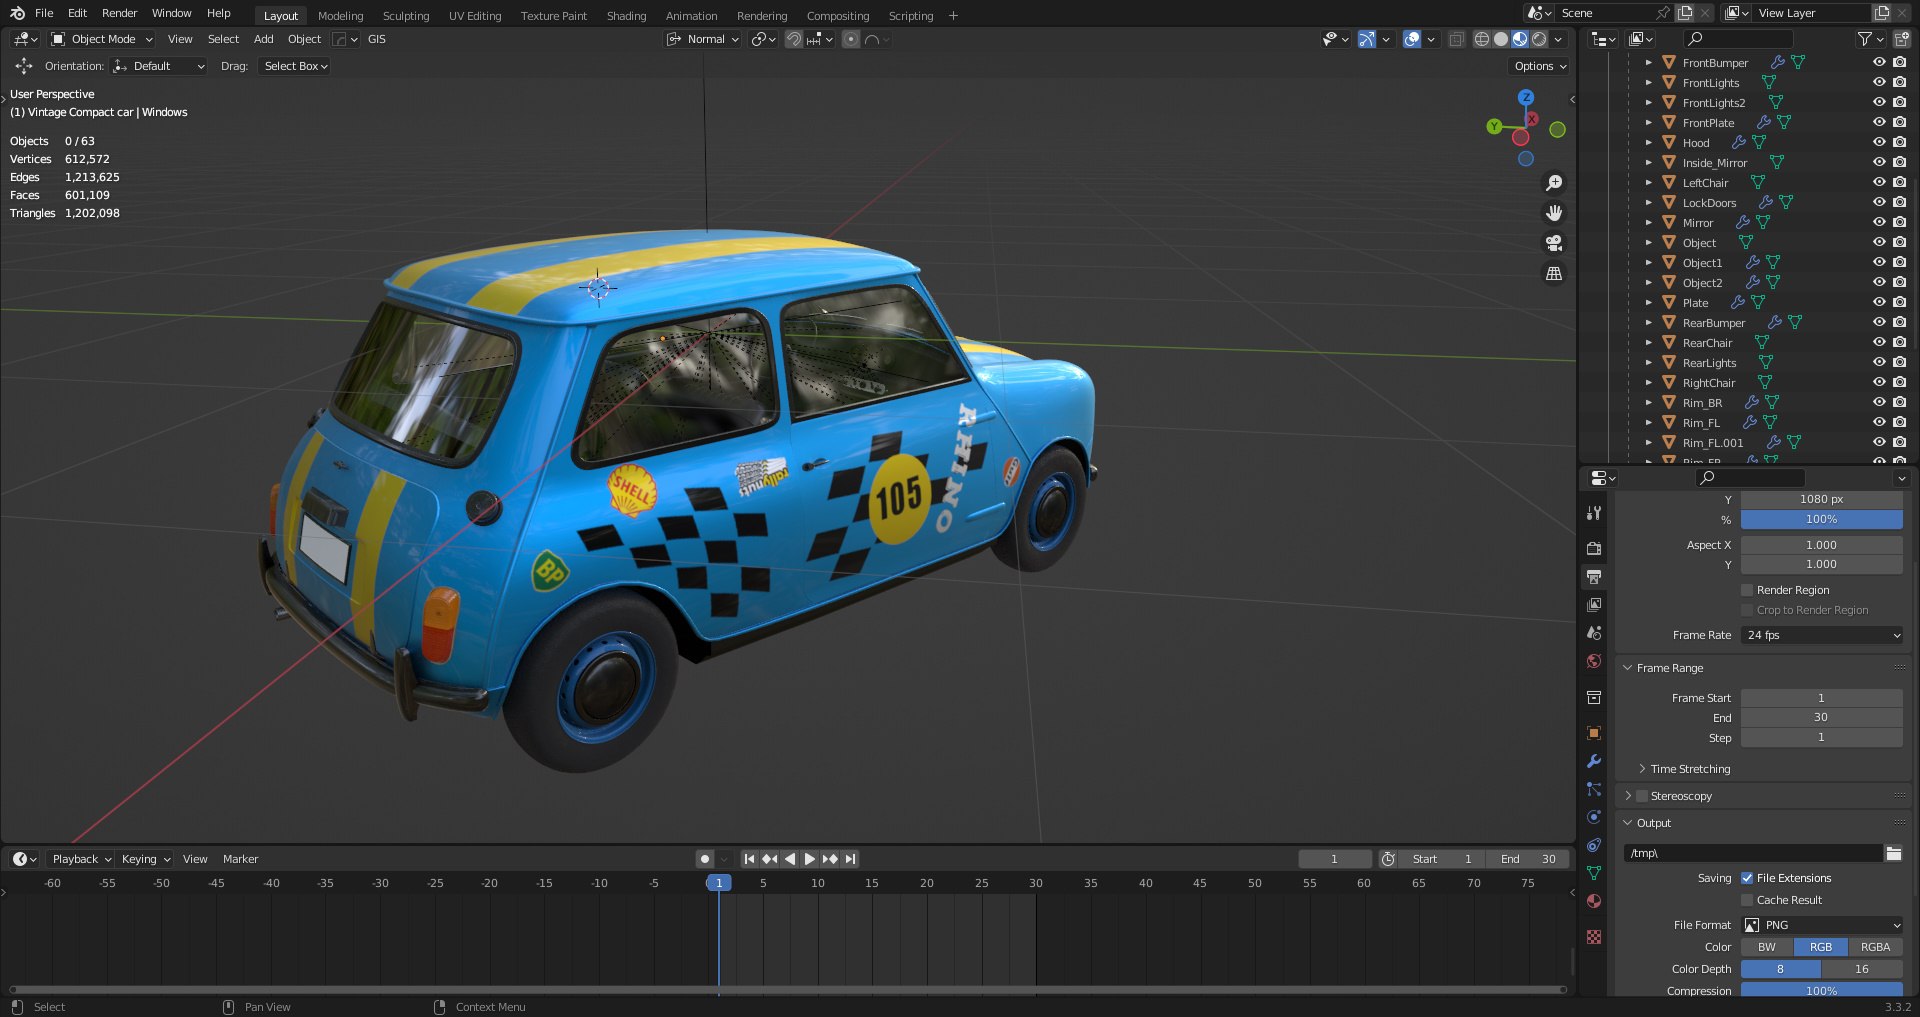This screenshot has width=1920, height=1017.
Task: Open the Frame Rate 24 fps dropdown
Action: tap(1822, 635)
